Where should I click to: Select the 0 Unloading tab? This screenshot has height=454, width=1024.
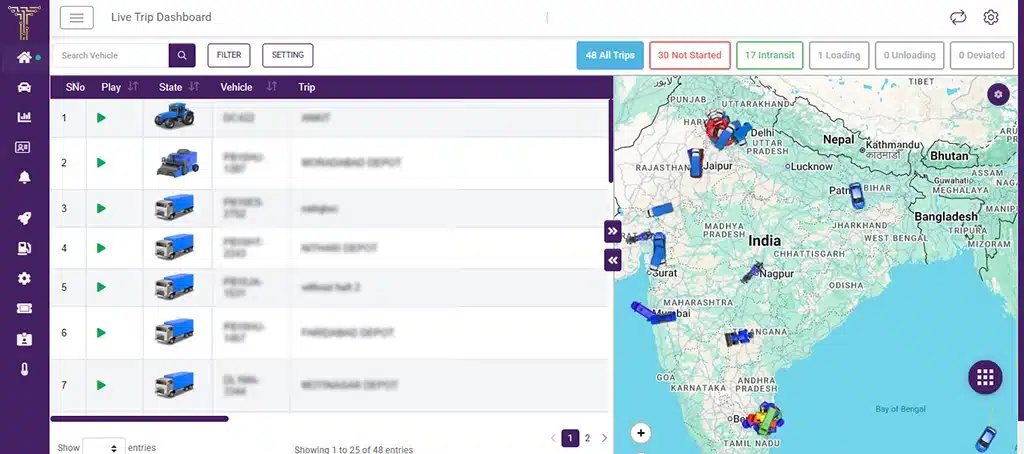coord(909,56)
